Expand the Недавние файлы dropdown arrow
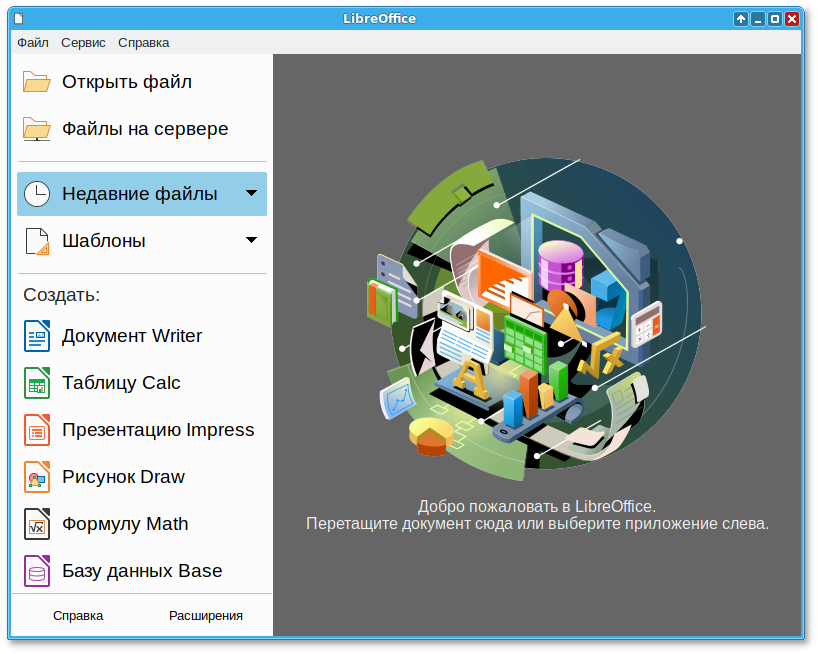Image resolution: width=818 pixels, height=654 pixels. click(251, 193)
